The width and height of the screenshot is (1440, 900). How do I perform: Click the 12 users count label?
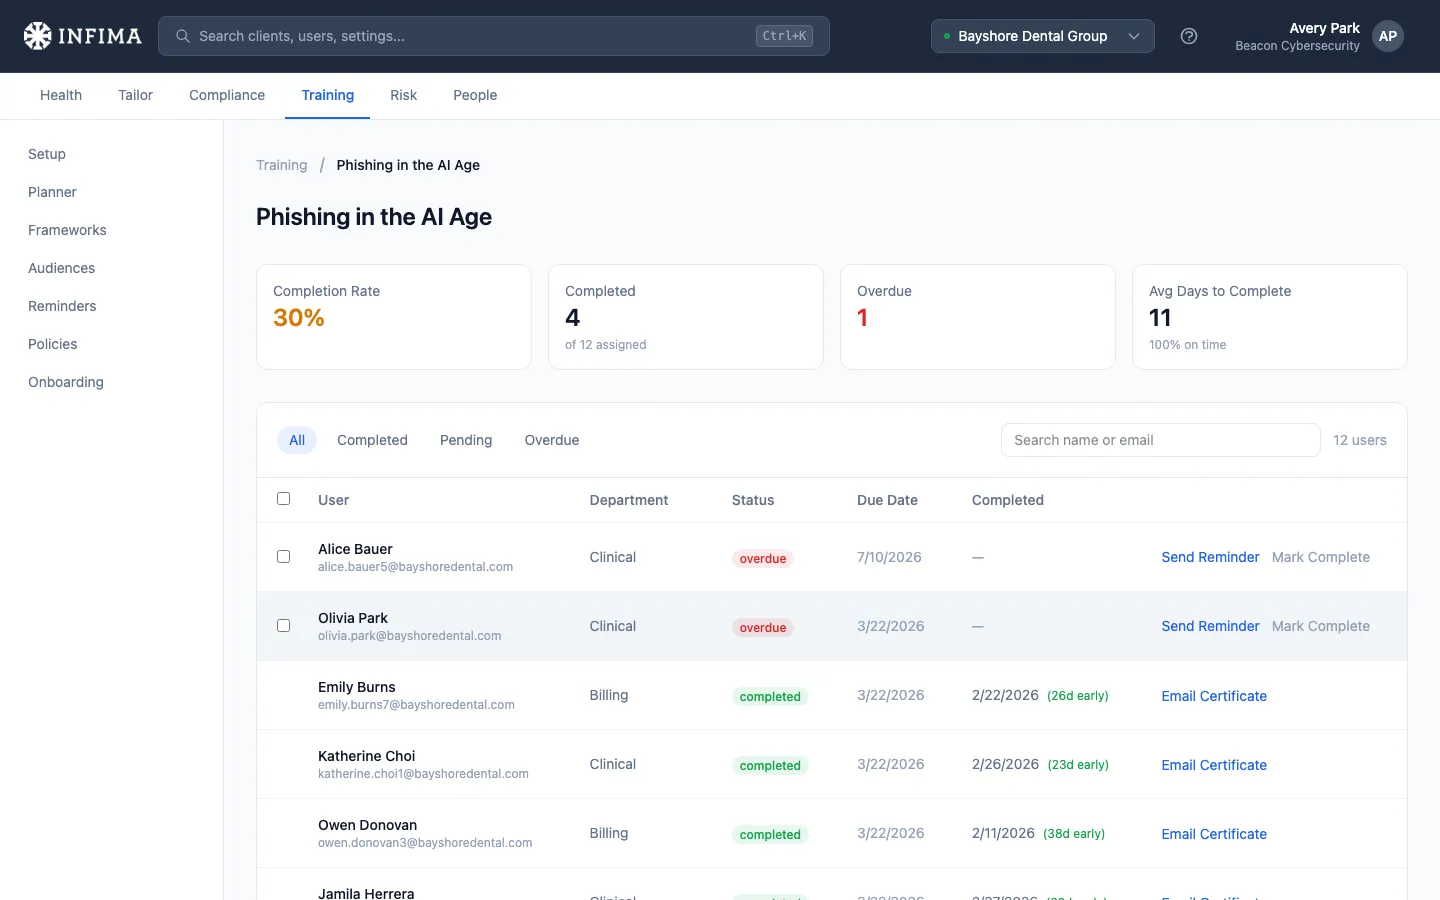1360,440
